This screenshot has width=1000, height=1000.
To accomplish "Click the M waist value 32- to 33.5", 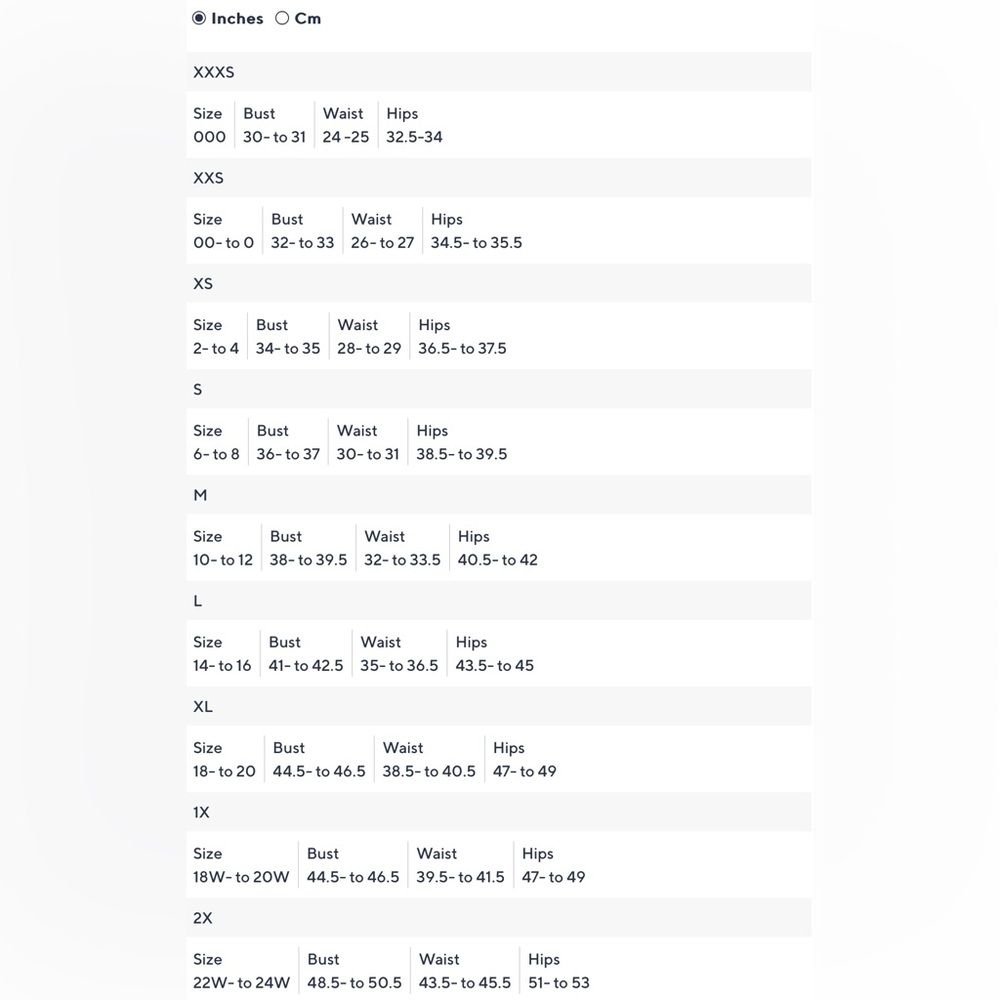I will pos(402,561).
